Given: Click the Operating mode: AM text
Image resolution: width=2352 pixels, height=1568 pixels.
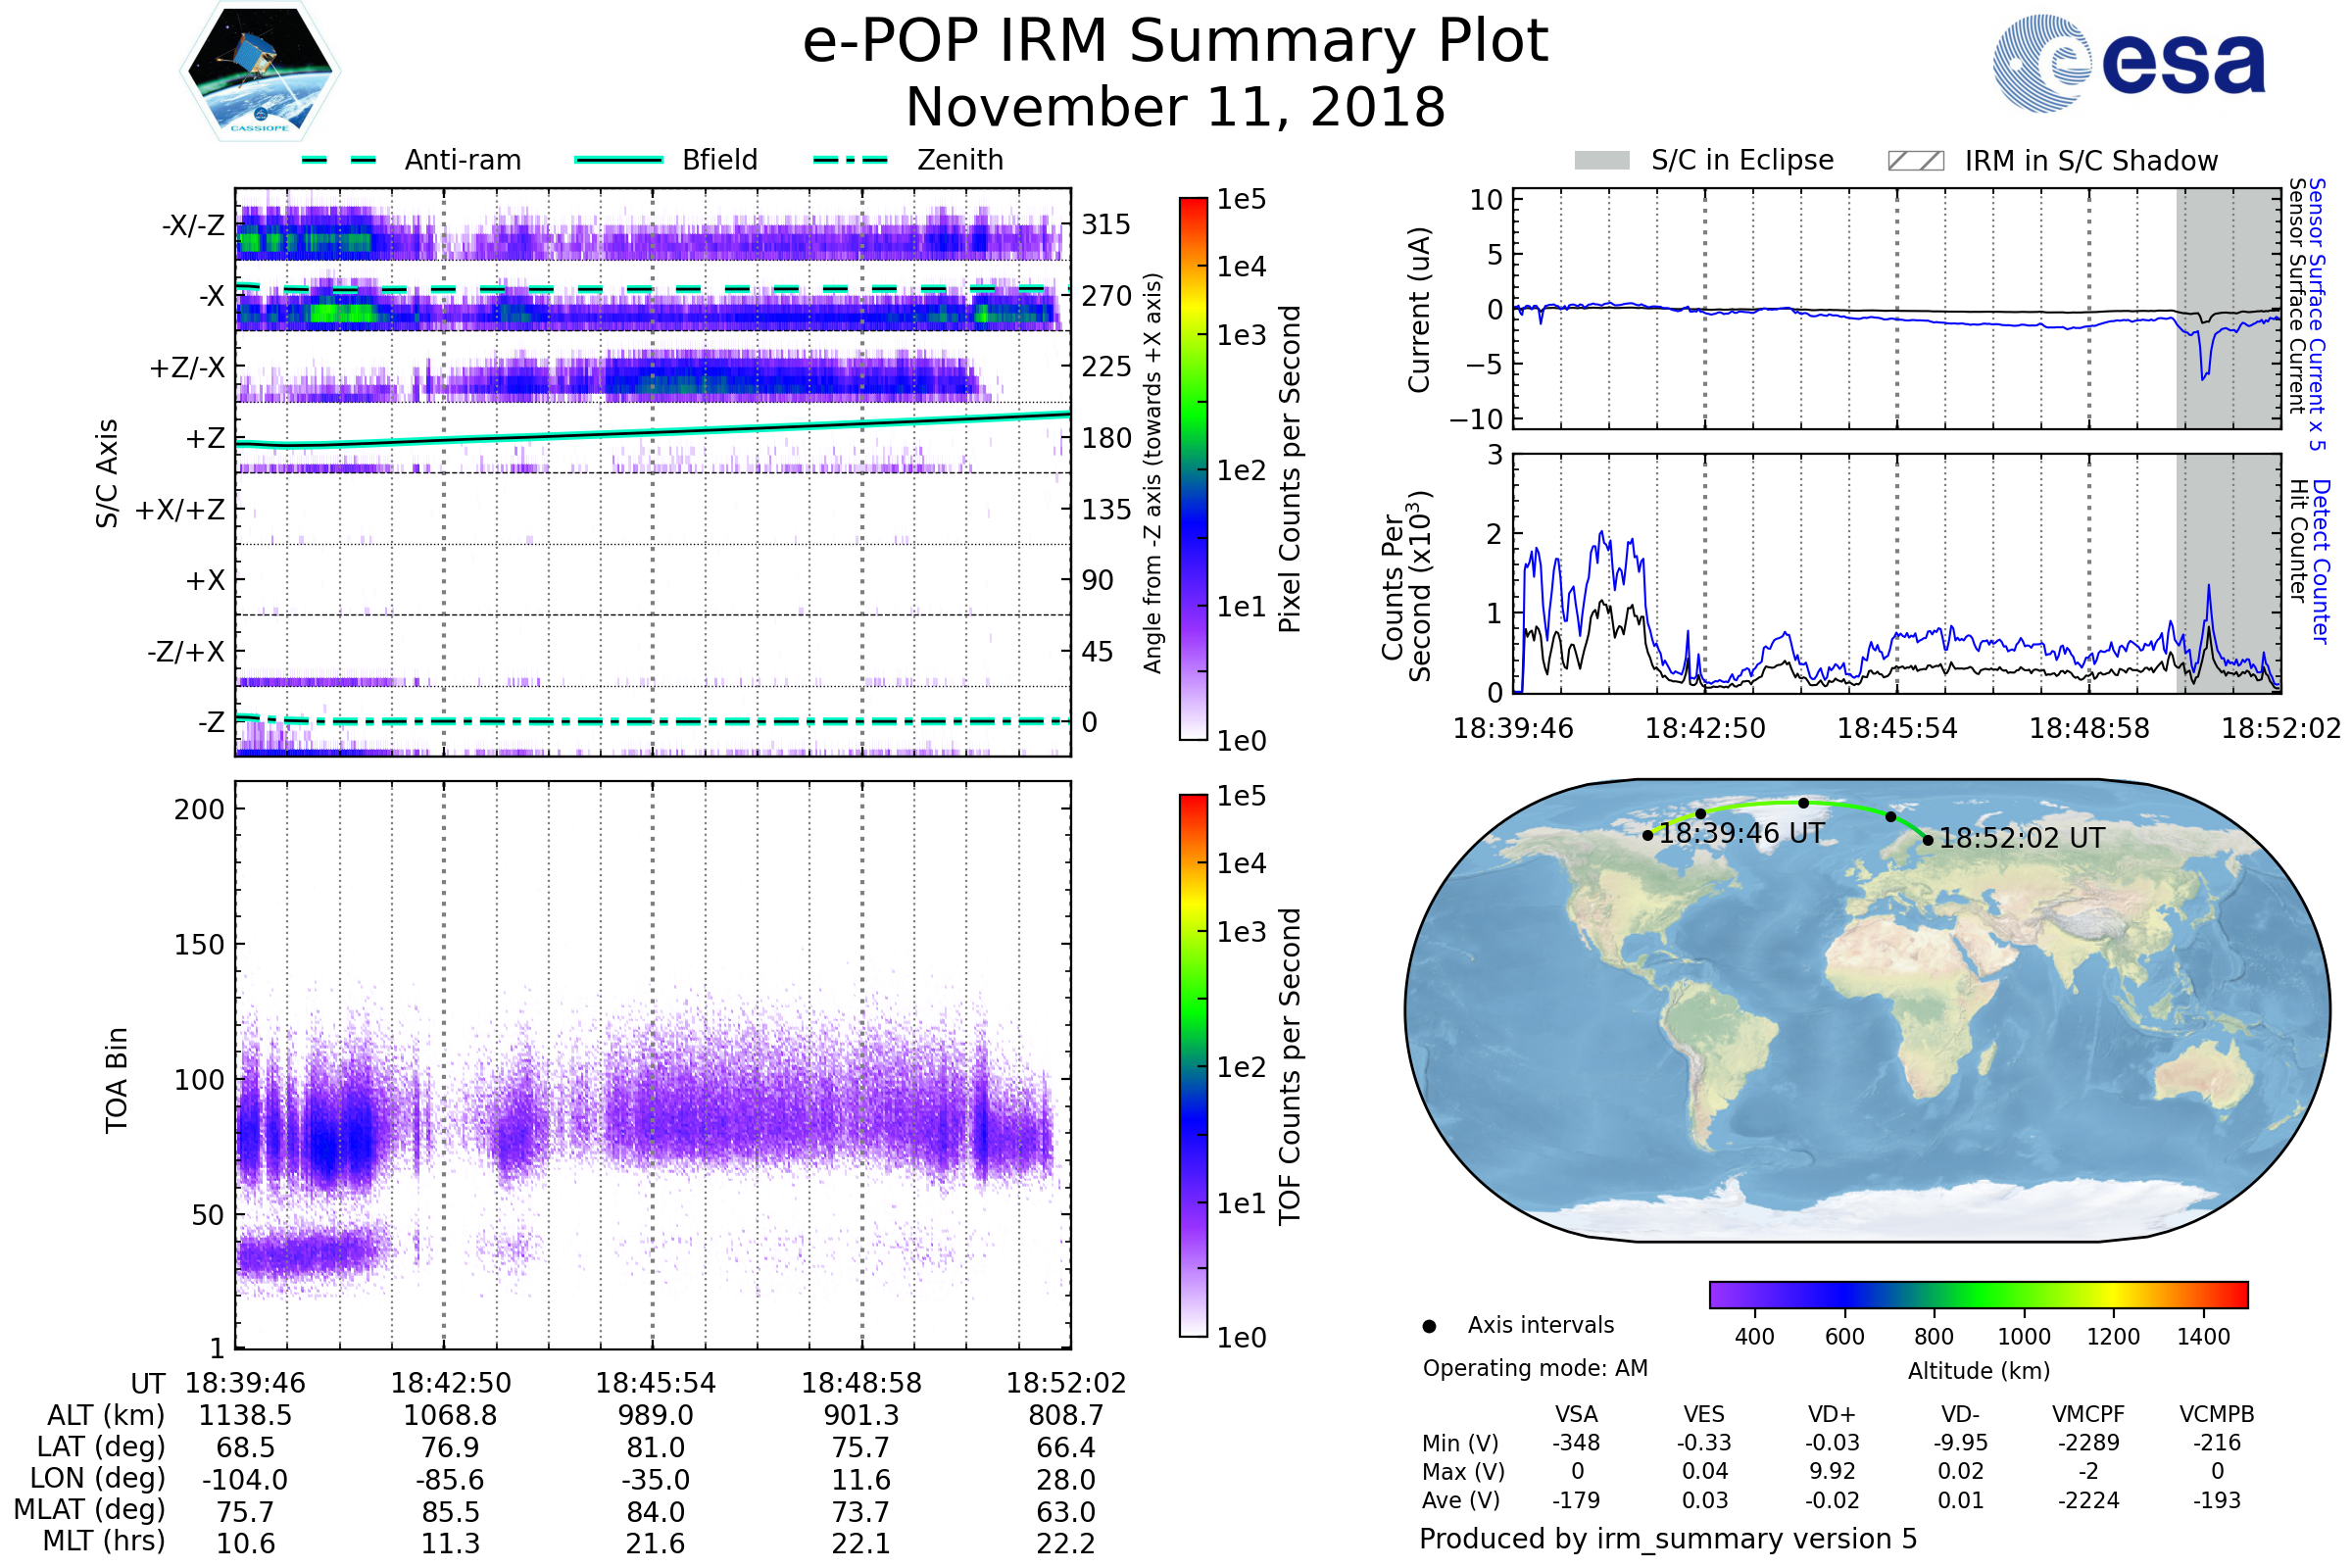Looking at the screenshot, I should coord(1535,1368).
